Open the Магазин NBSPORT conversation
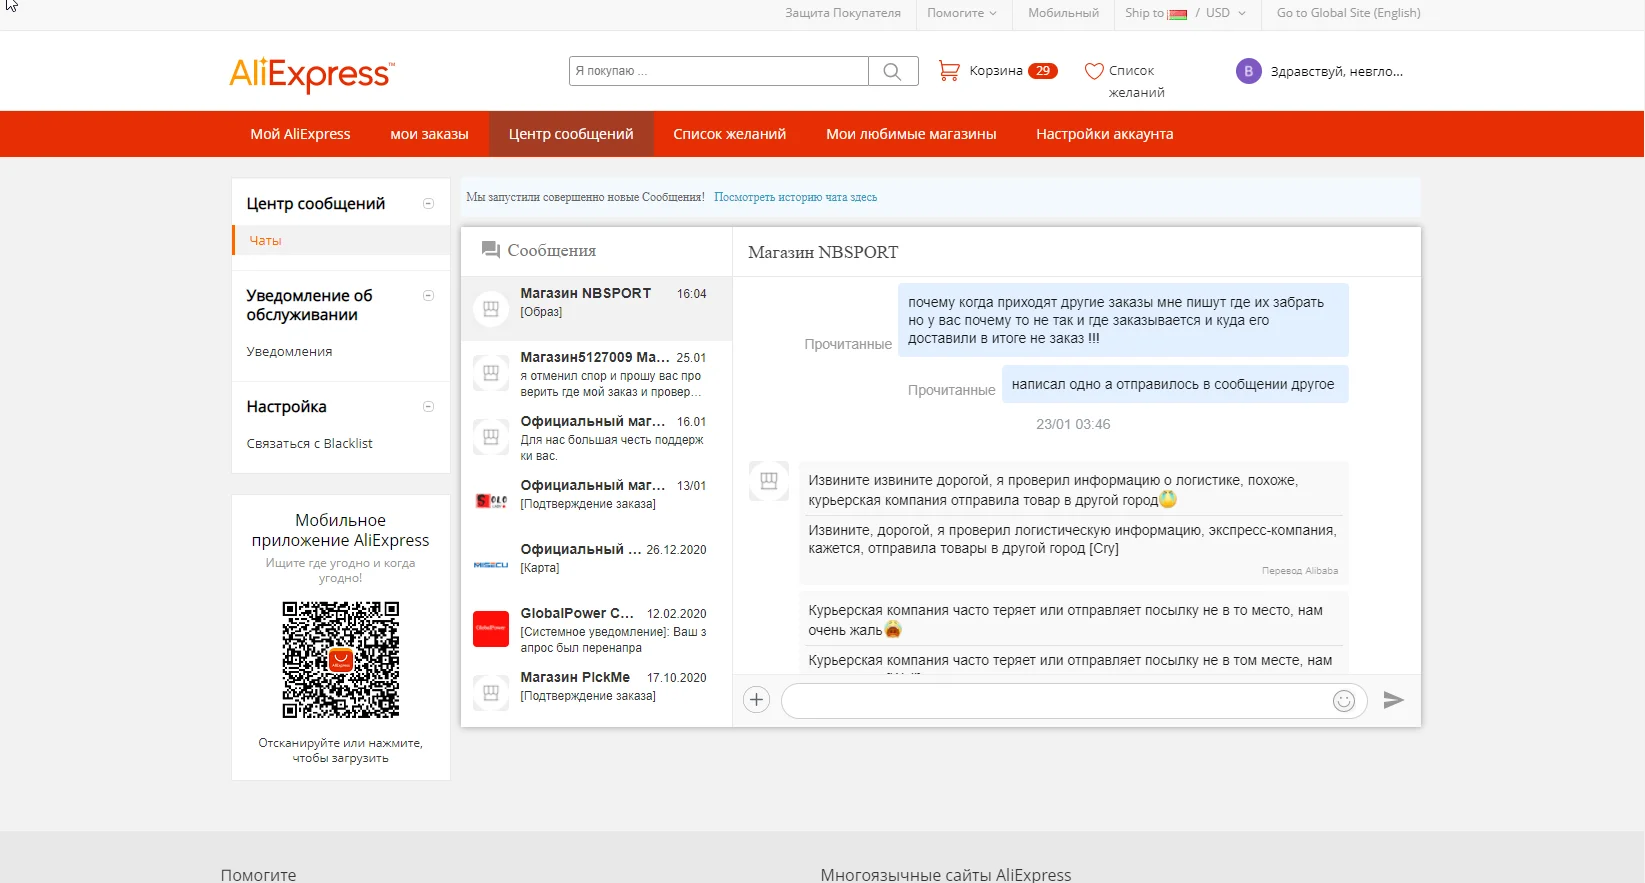 coord(597,309)
